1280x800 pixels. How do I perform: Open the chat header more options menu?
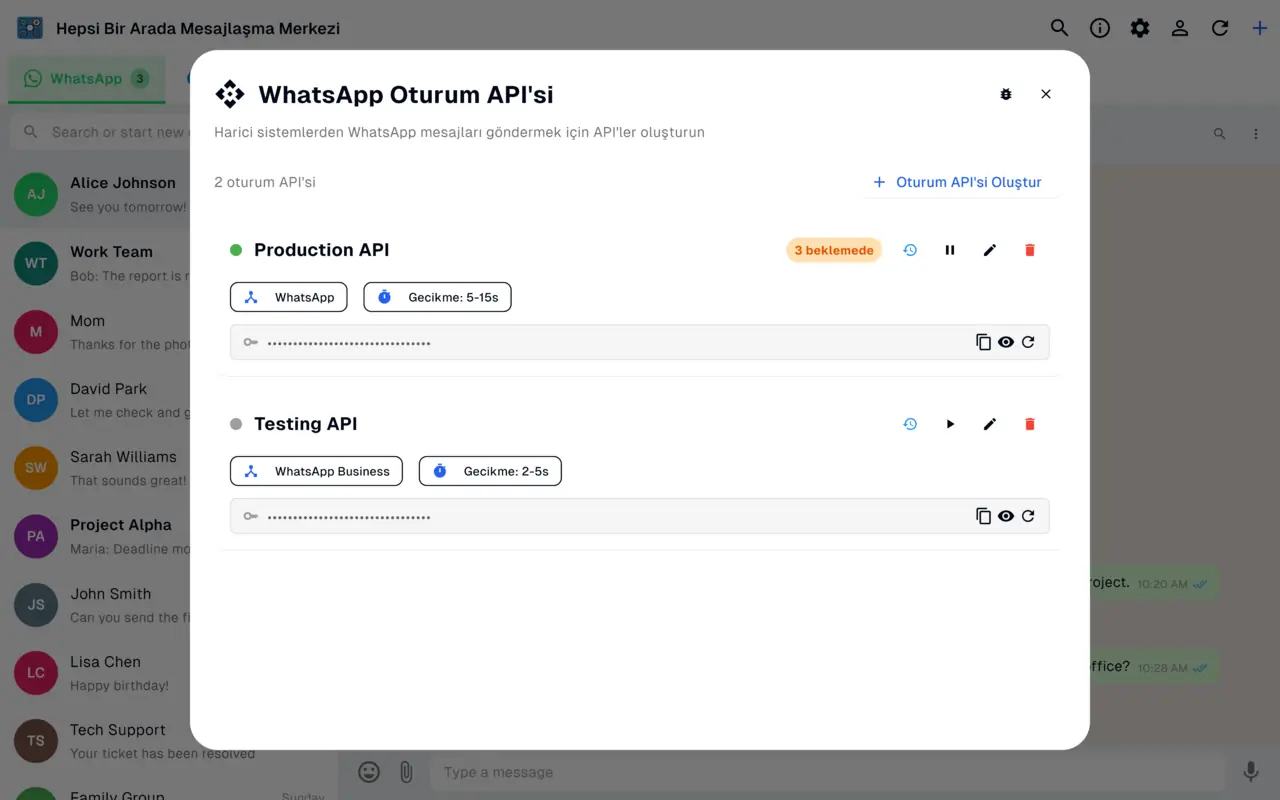click(1256, 133)
